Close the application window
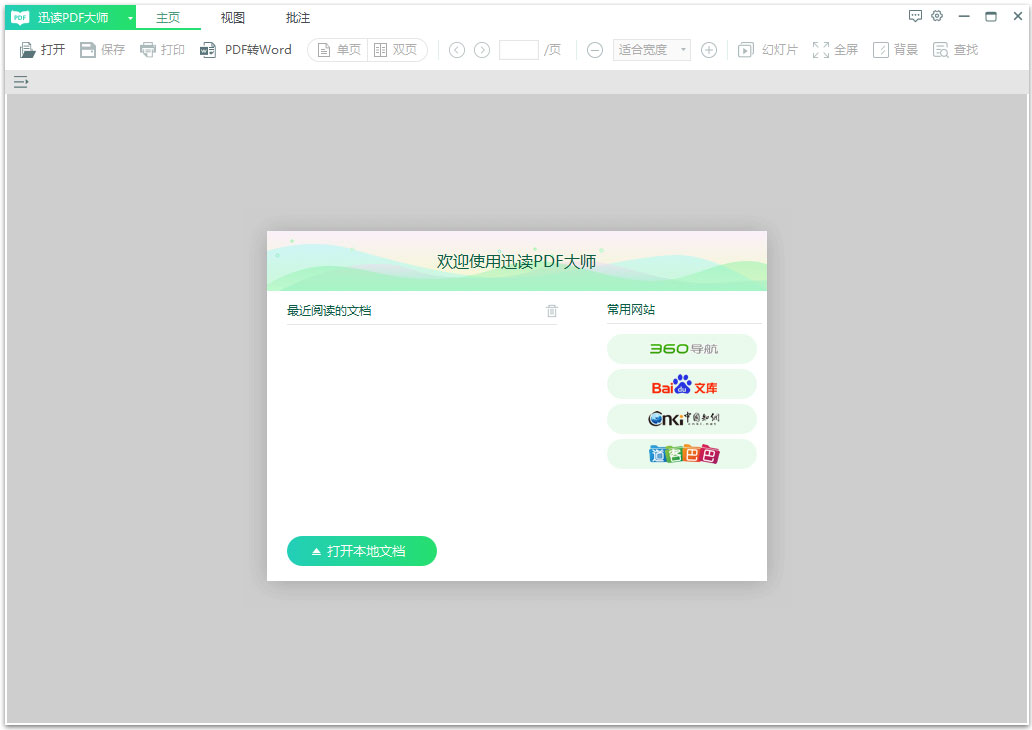Viewport: 1032px width, 730px height. tap(1018, 16)
